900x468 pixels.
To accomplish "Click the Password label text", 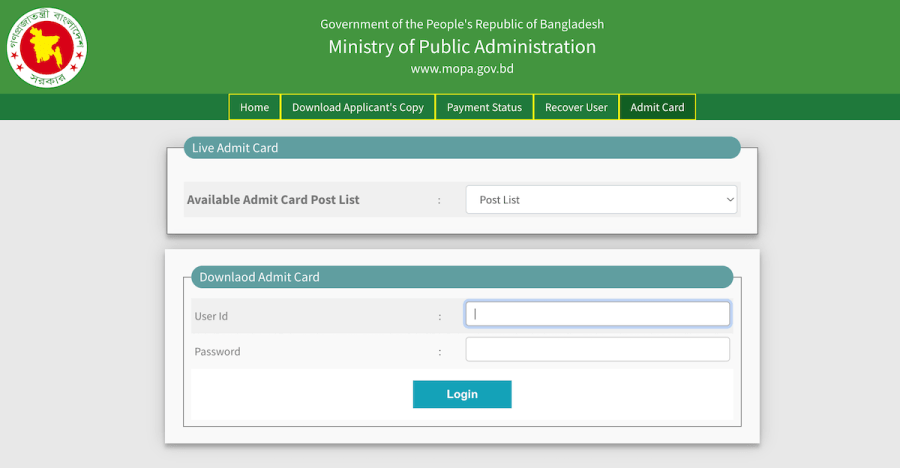I will (x=217, y=352).
